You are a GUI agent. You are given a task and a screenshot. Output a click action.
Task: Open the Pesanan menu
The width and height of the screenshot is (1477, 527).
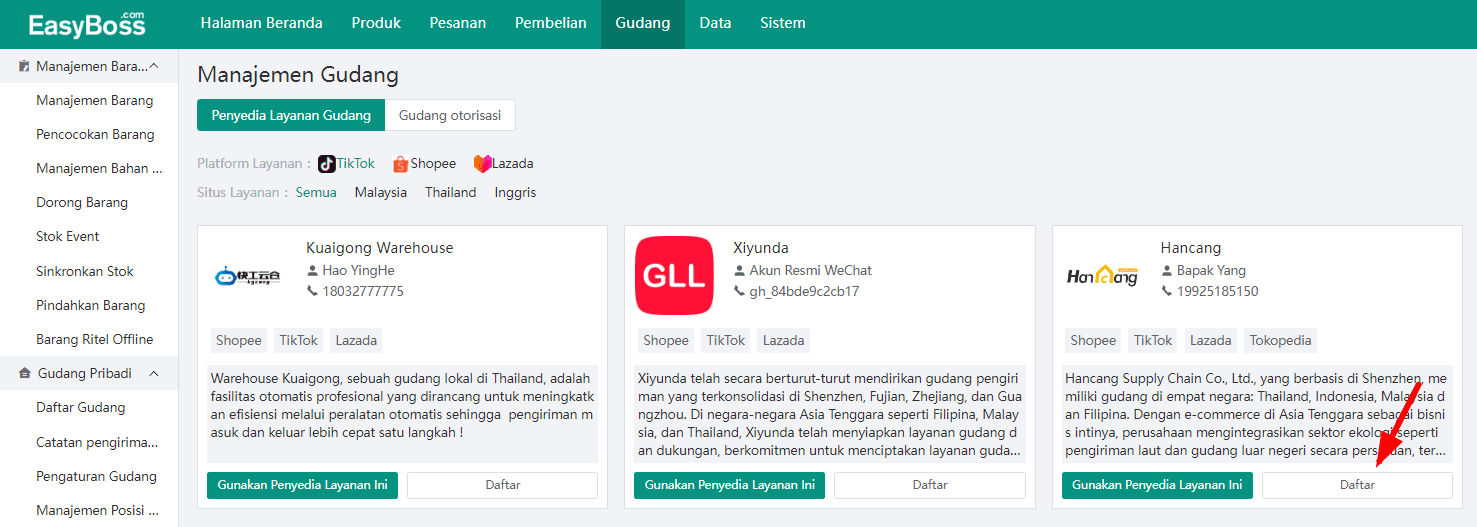458,23
